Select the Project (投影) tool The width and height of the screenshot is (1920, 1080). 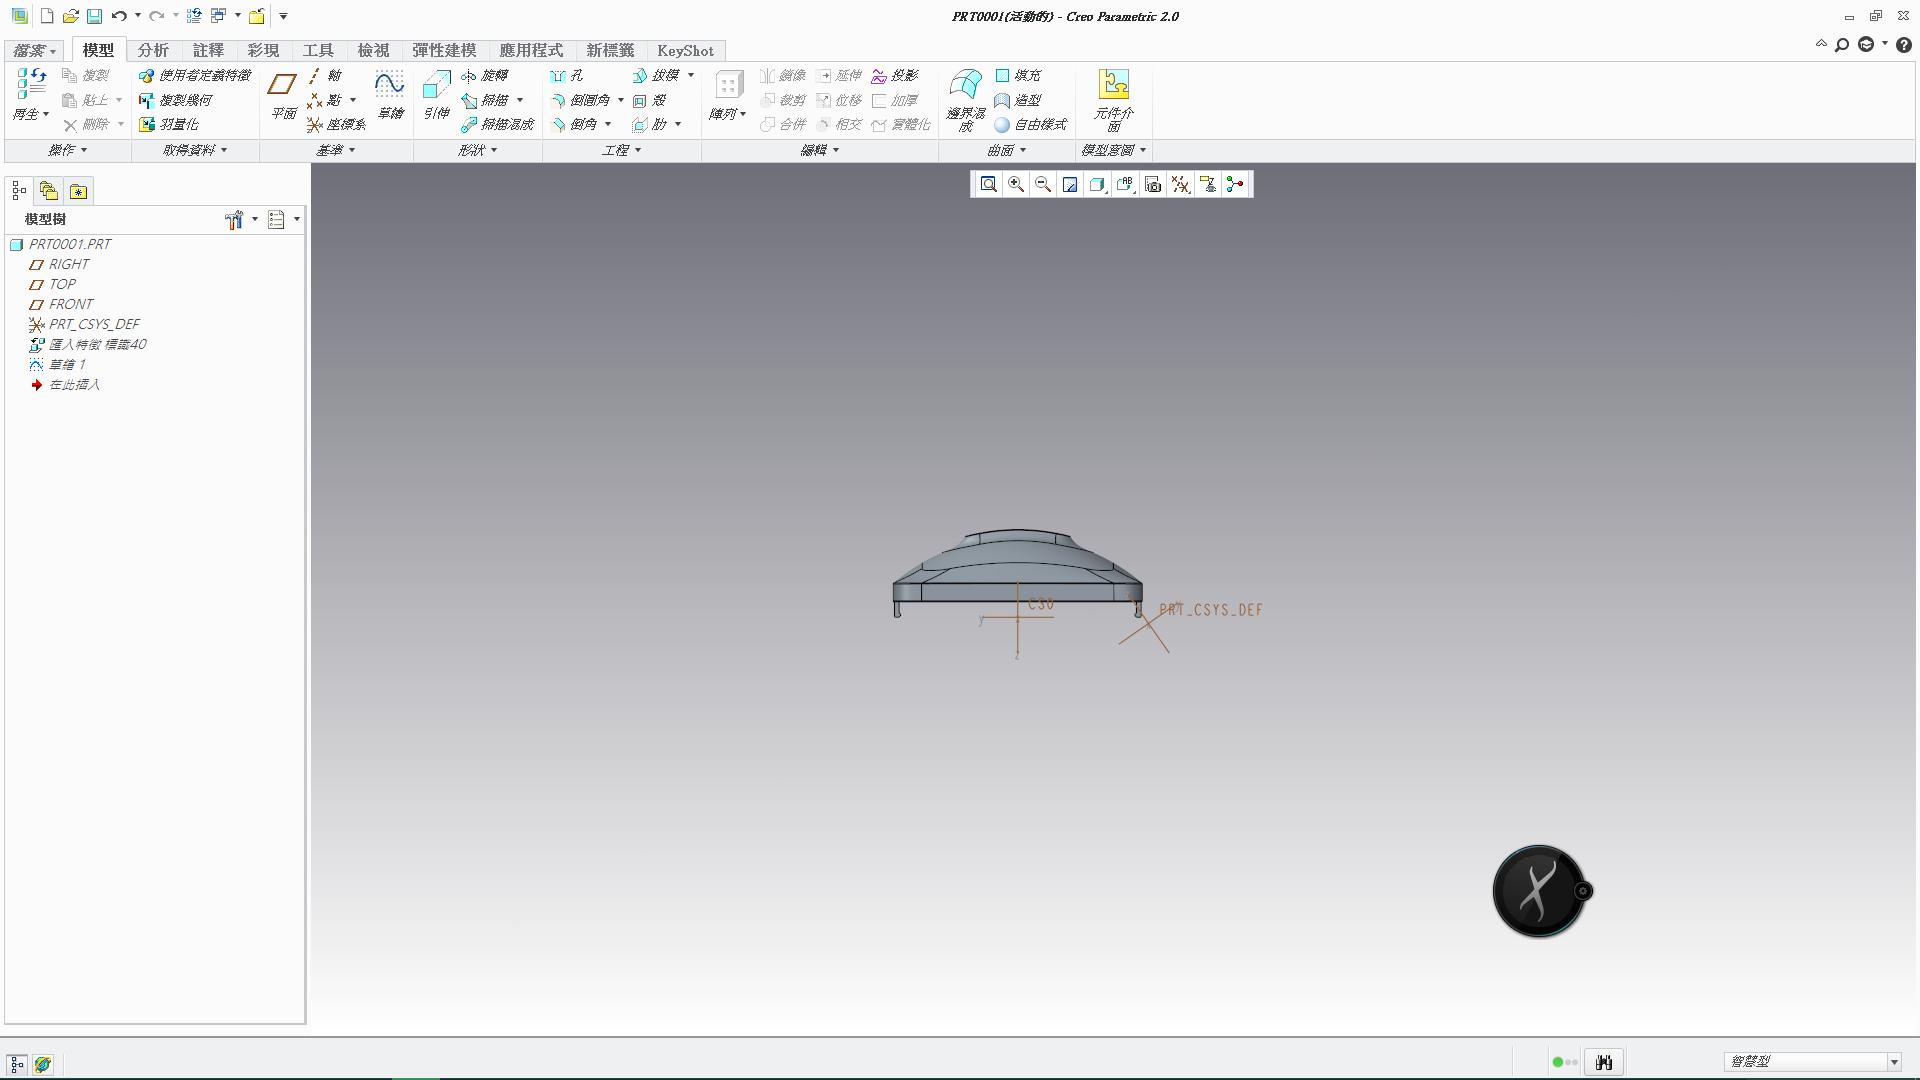(894, 76)
